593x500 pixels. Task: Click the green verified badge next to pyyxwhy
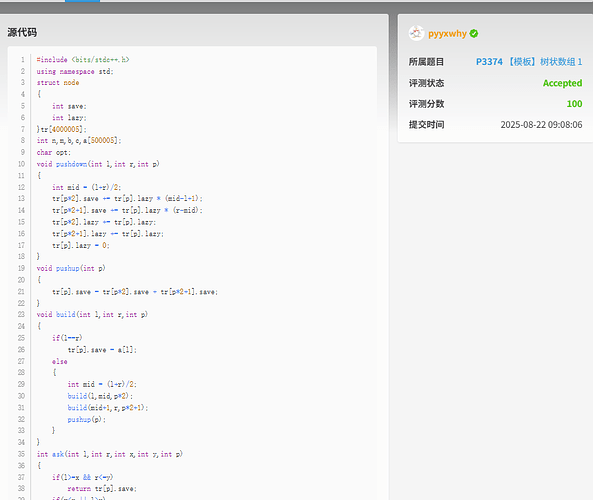point(473,34)
